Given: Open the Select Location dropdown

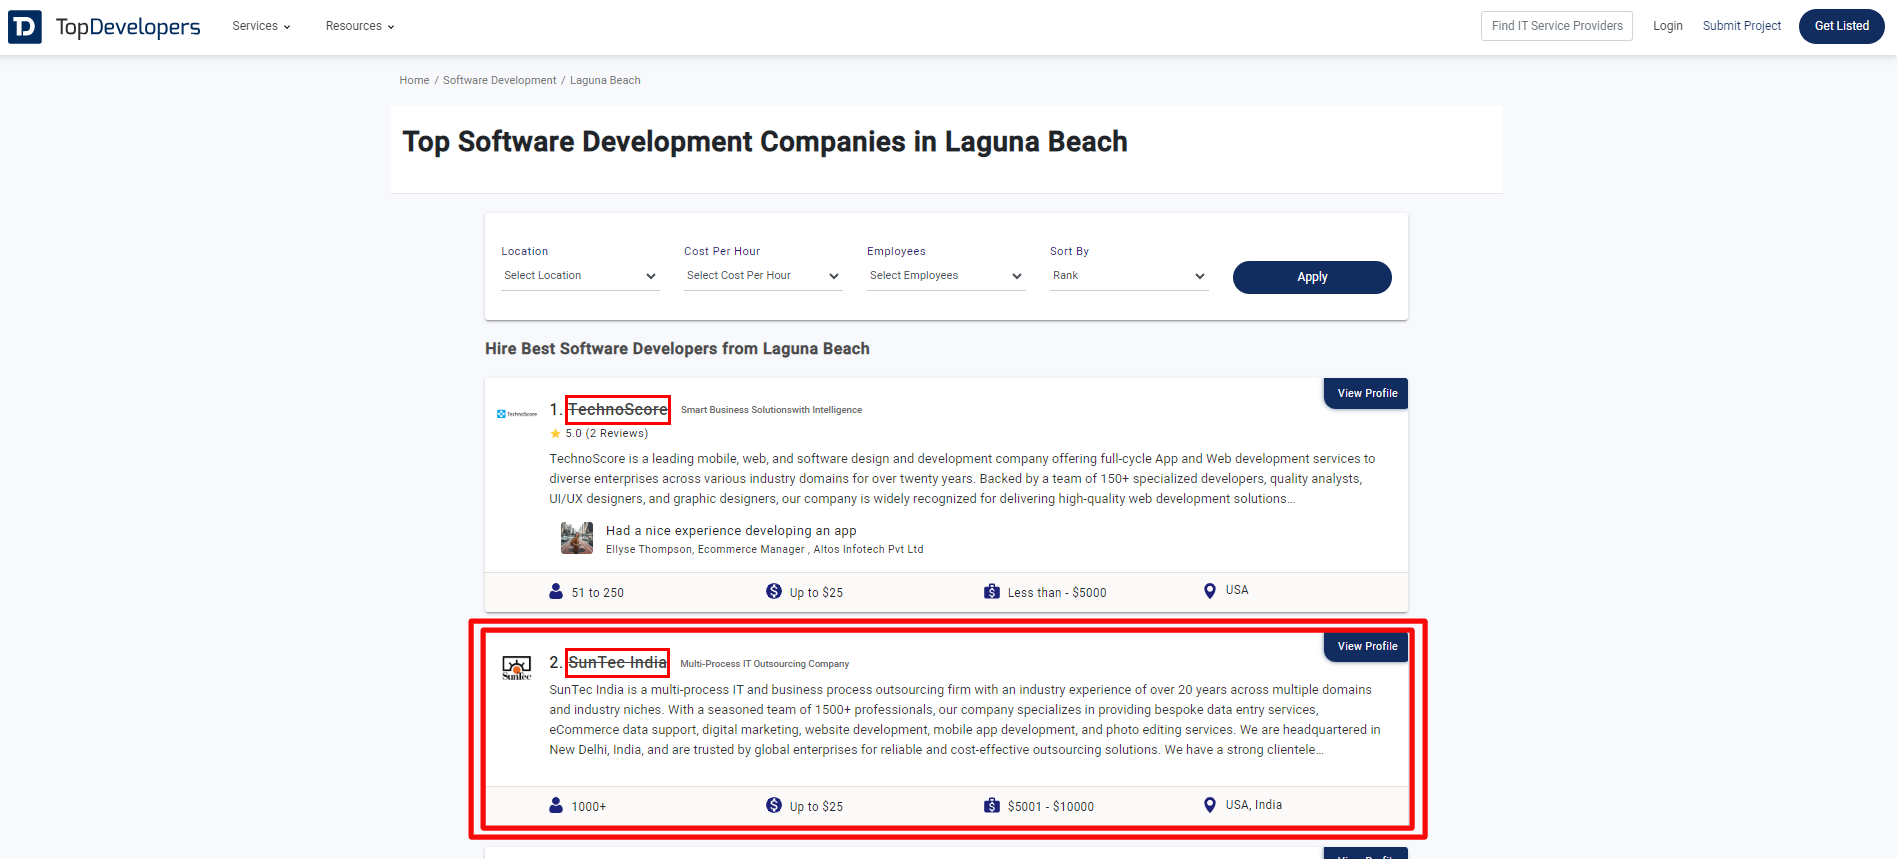Looking at the screenshot, I should 580,276.
